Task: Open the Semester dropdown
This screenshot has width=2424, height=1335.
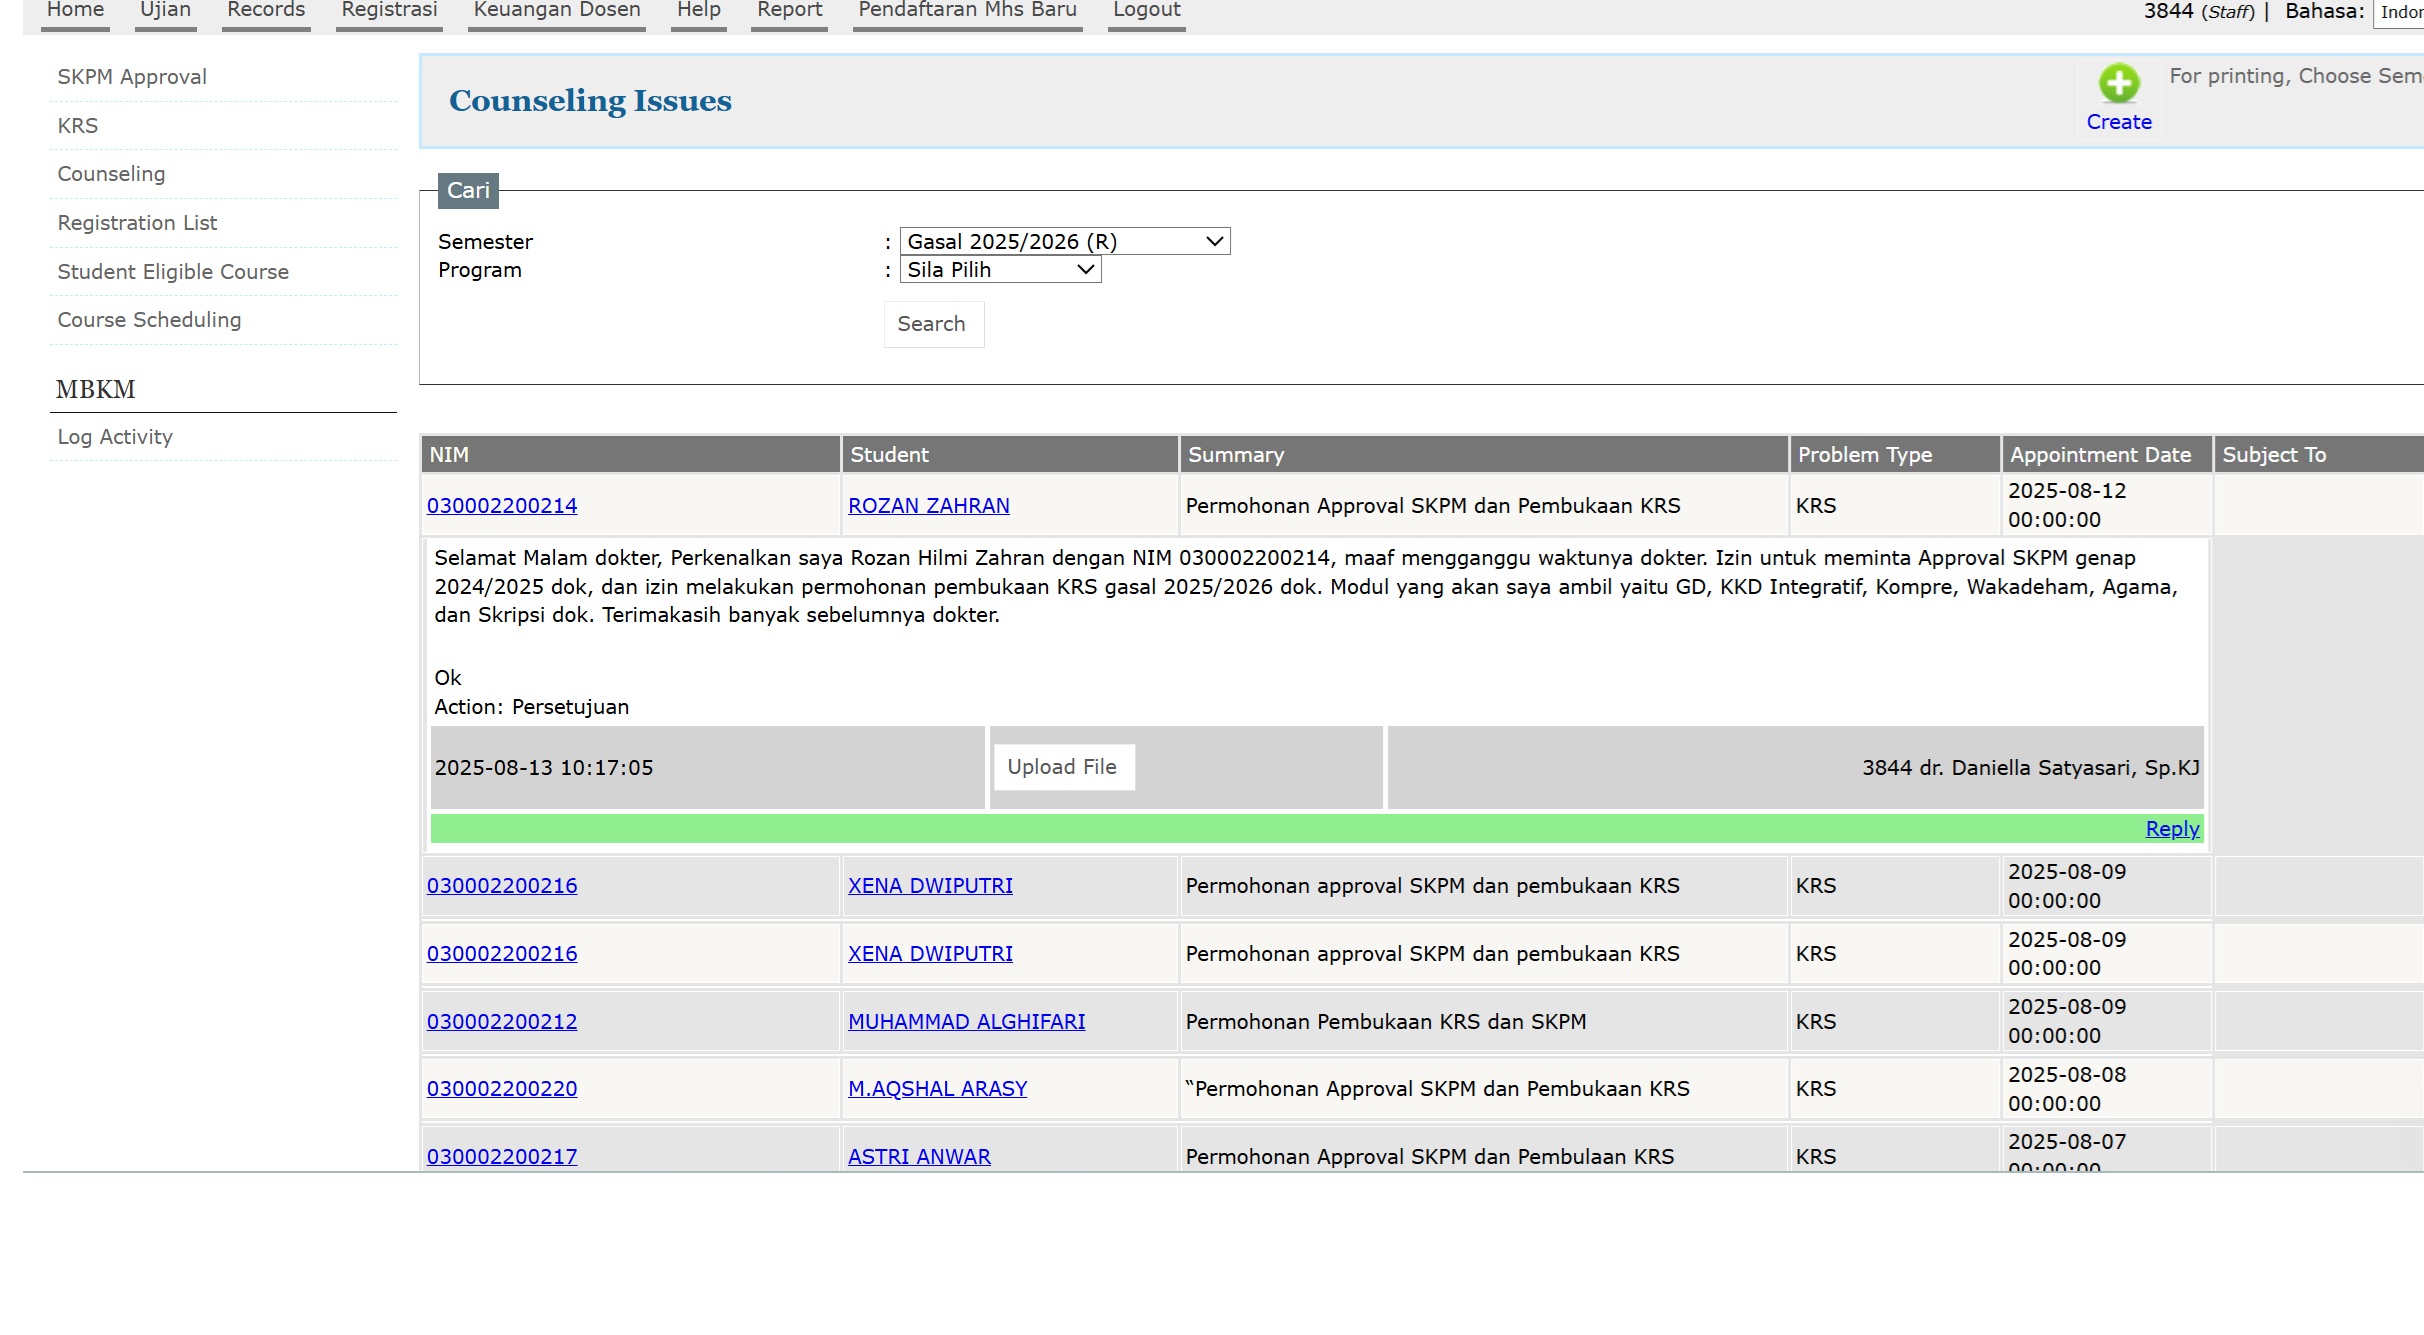Action: (1064, 242)
